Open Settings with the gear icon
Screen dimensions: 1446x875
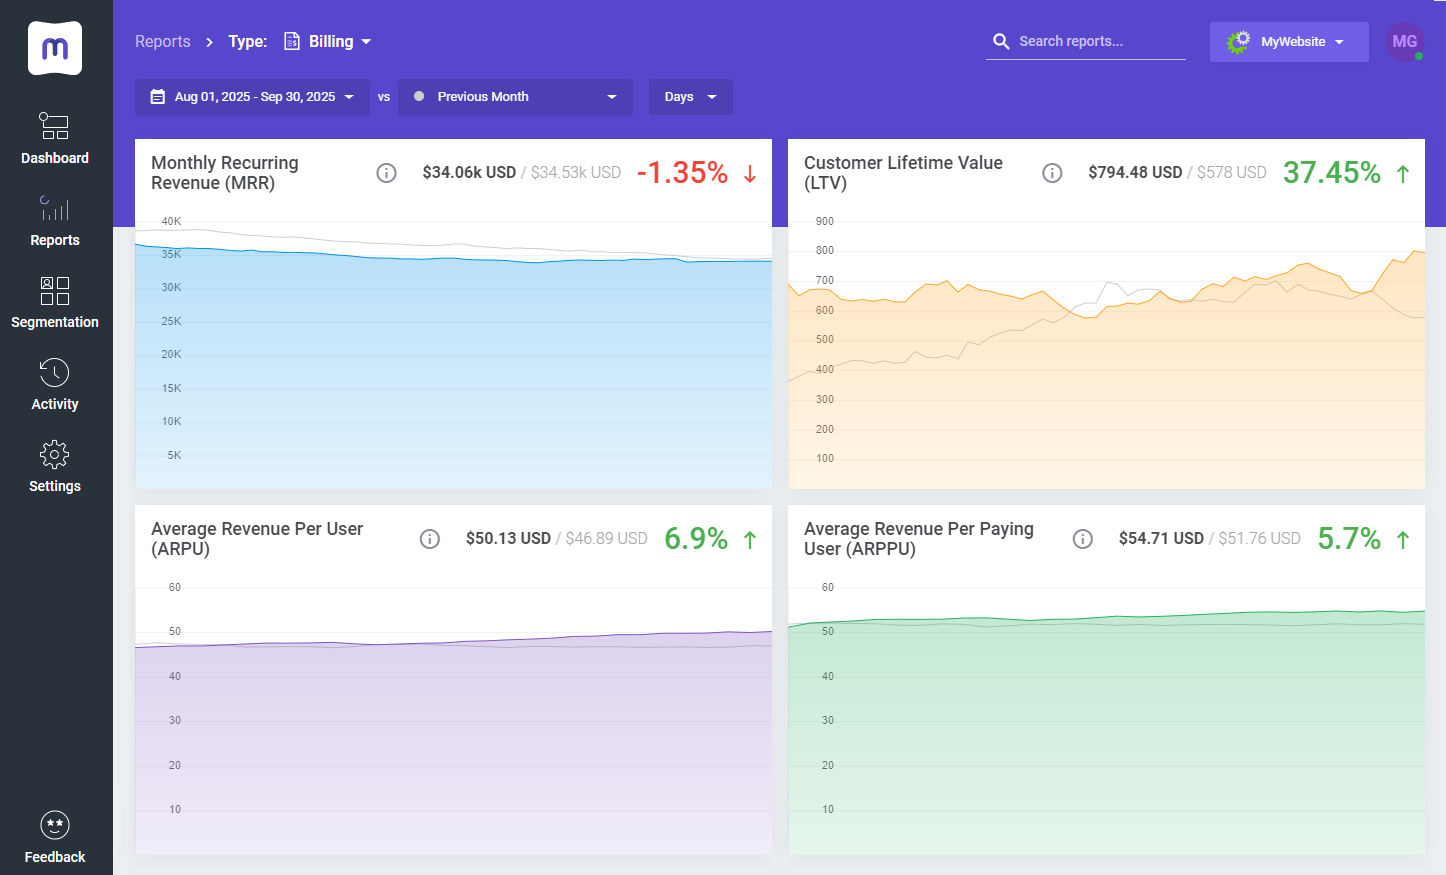pyautogui.click(x=55, y=454)
